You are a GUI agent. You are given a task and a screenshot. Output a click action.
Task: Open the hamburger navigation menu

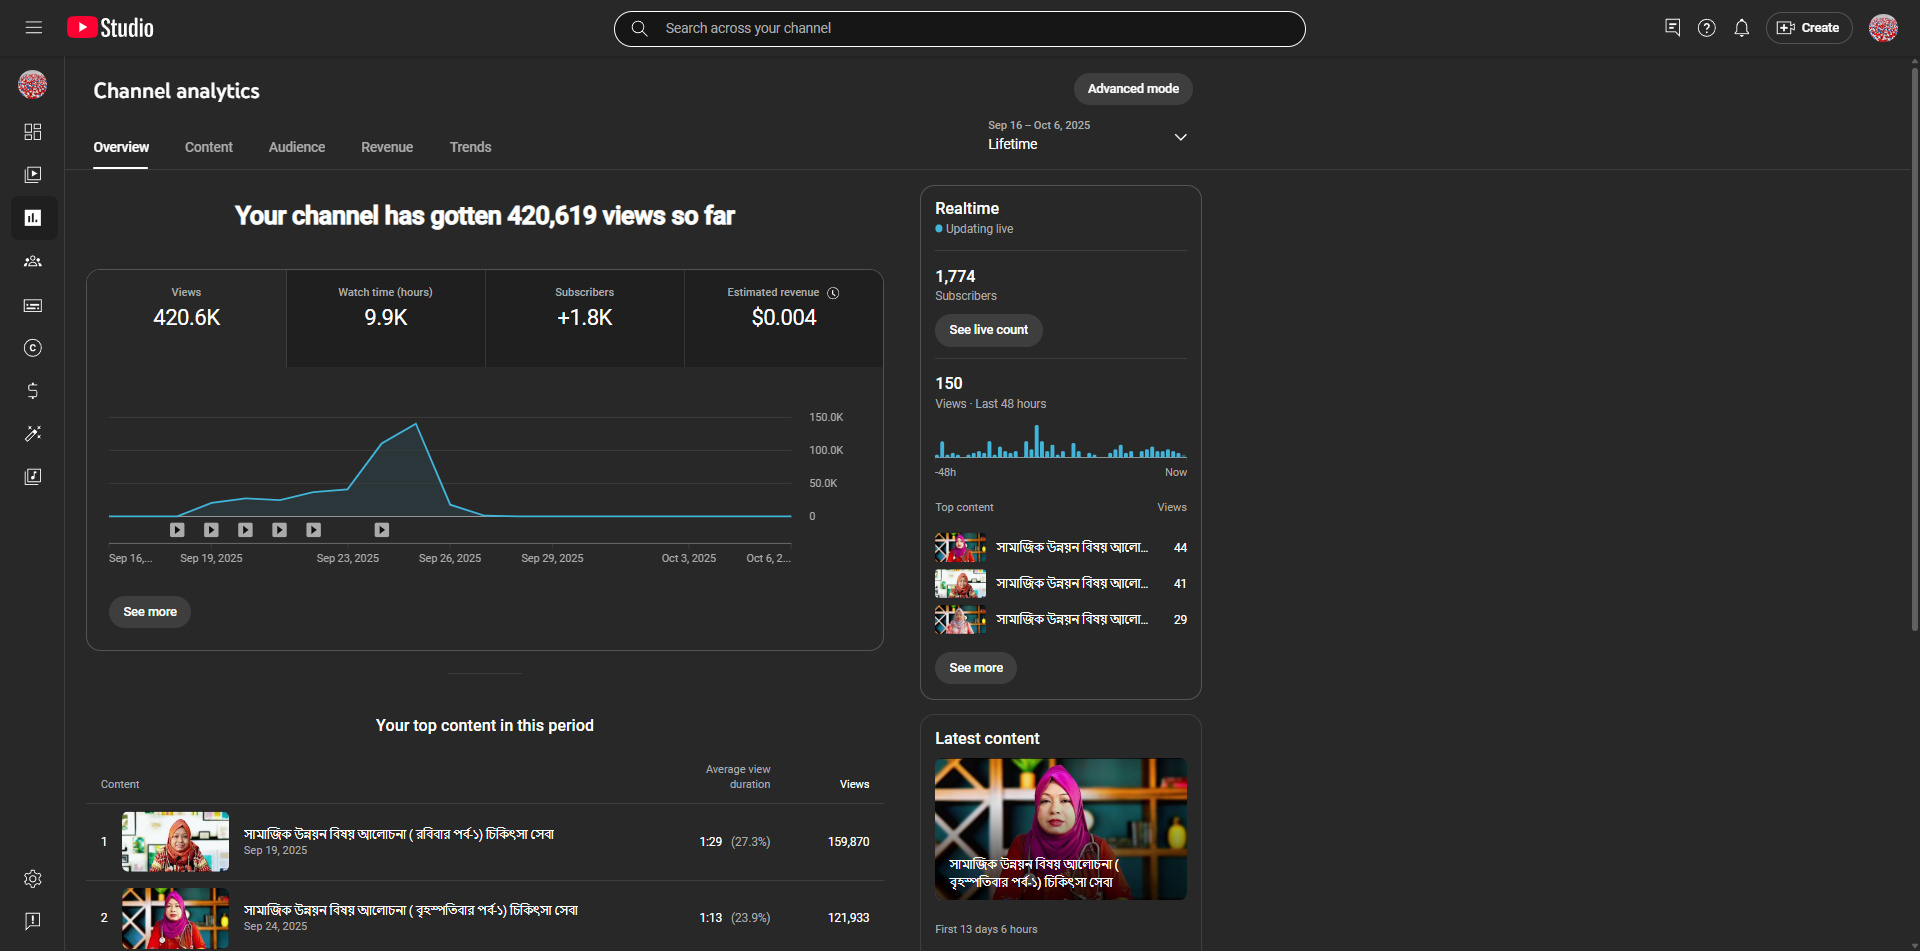tap(34, 28)
